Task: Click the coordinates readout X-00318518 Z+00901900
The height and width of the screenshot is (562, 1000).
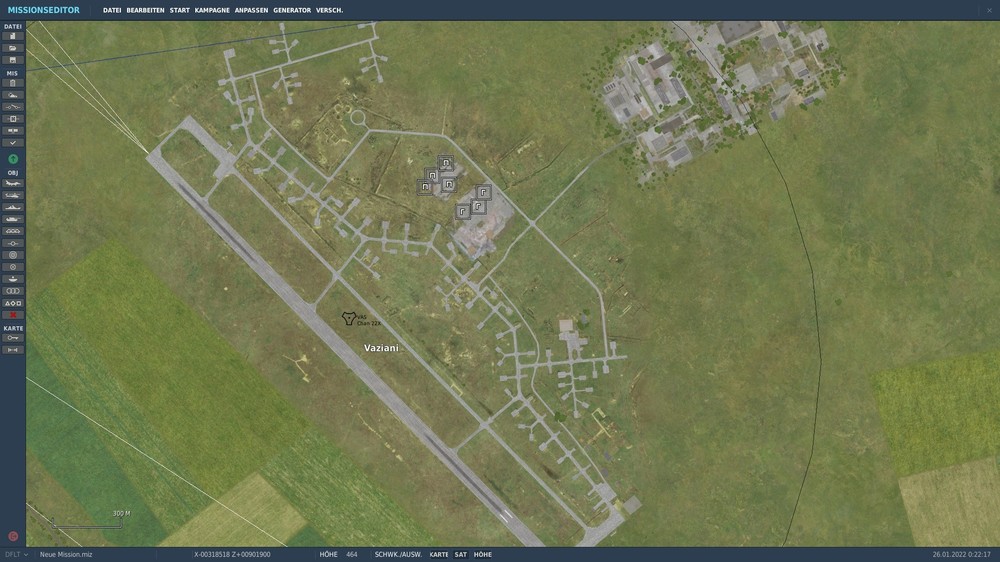Action: (x=232, y=554)
